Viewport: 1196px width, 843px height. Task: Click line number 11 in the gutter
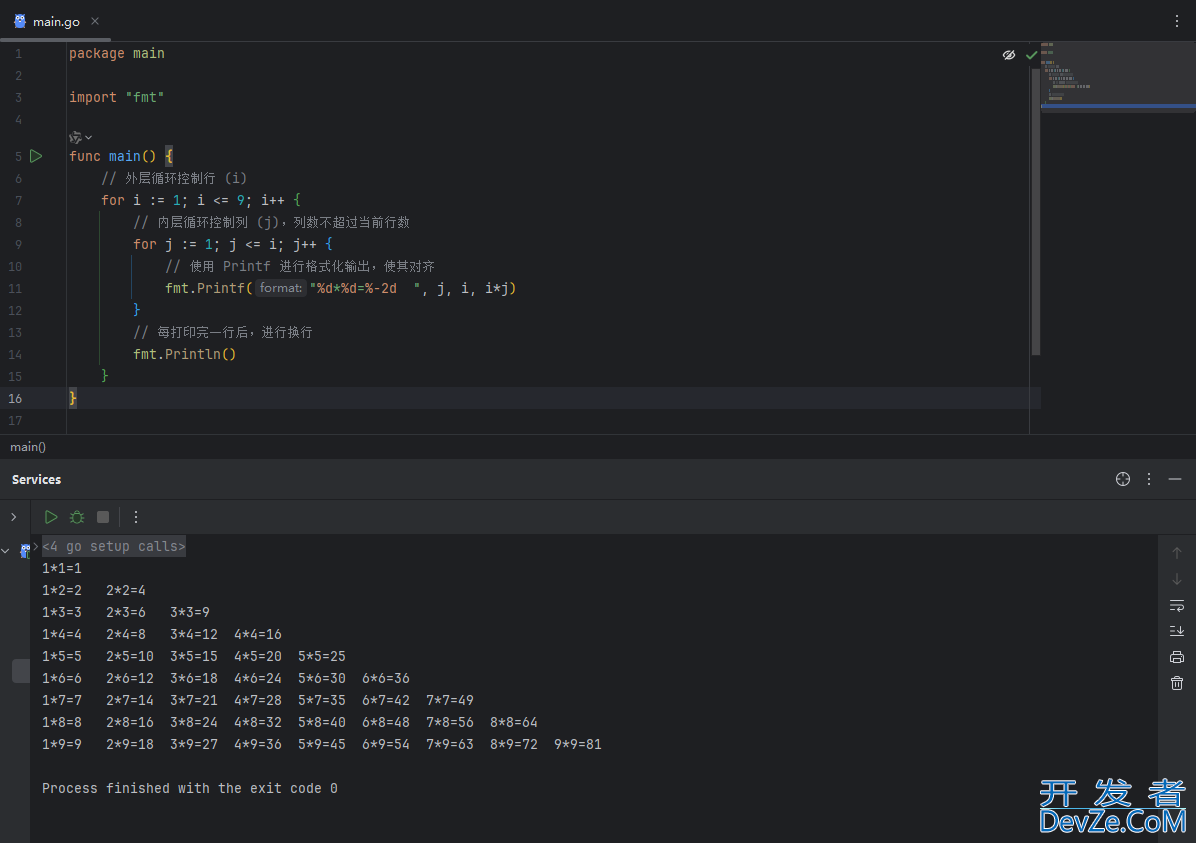[15, 288]
